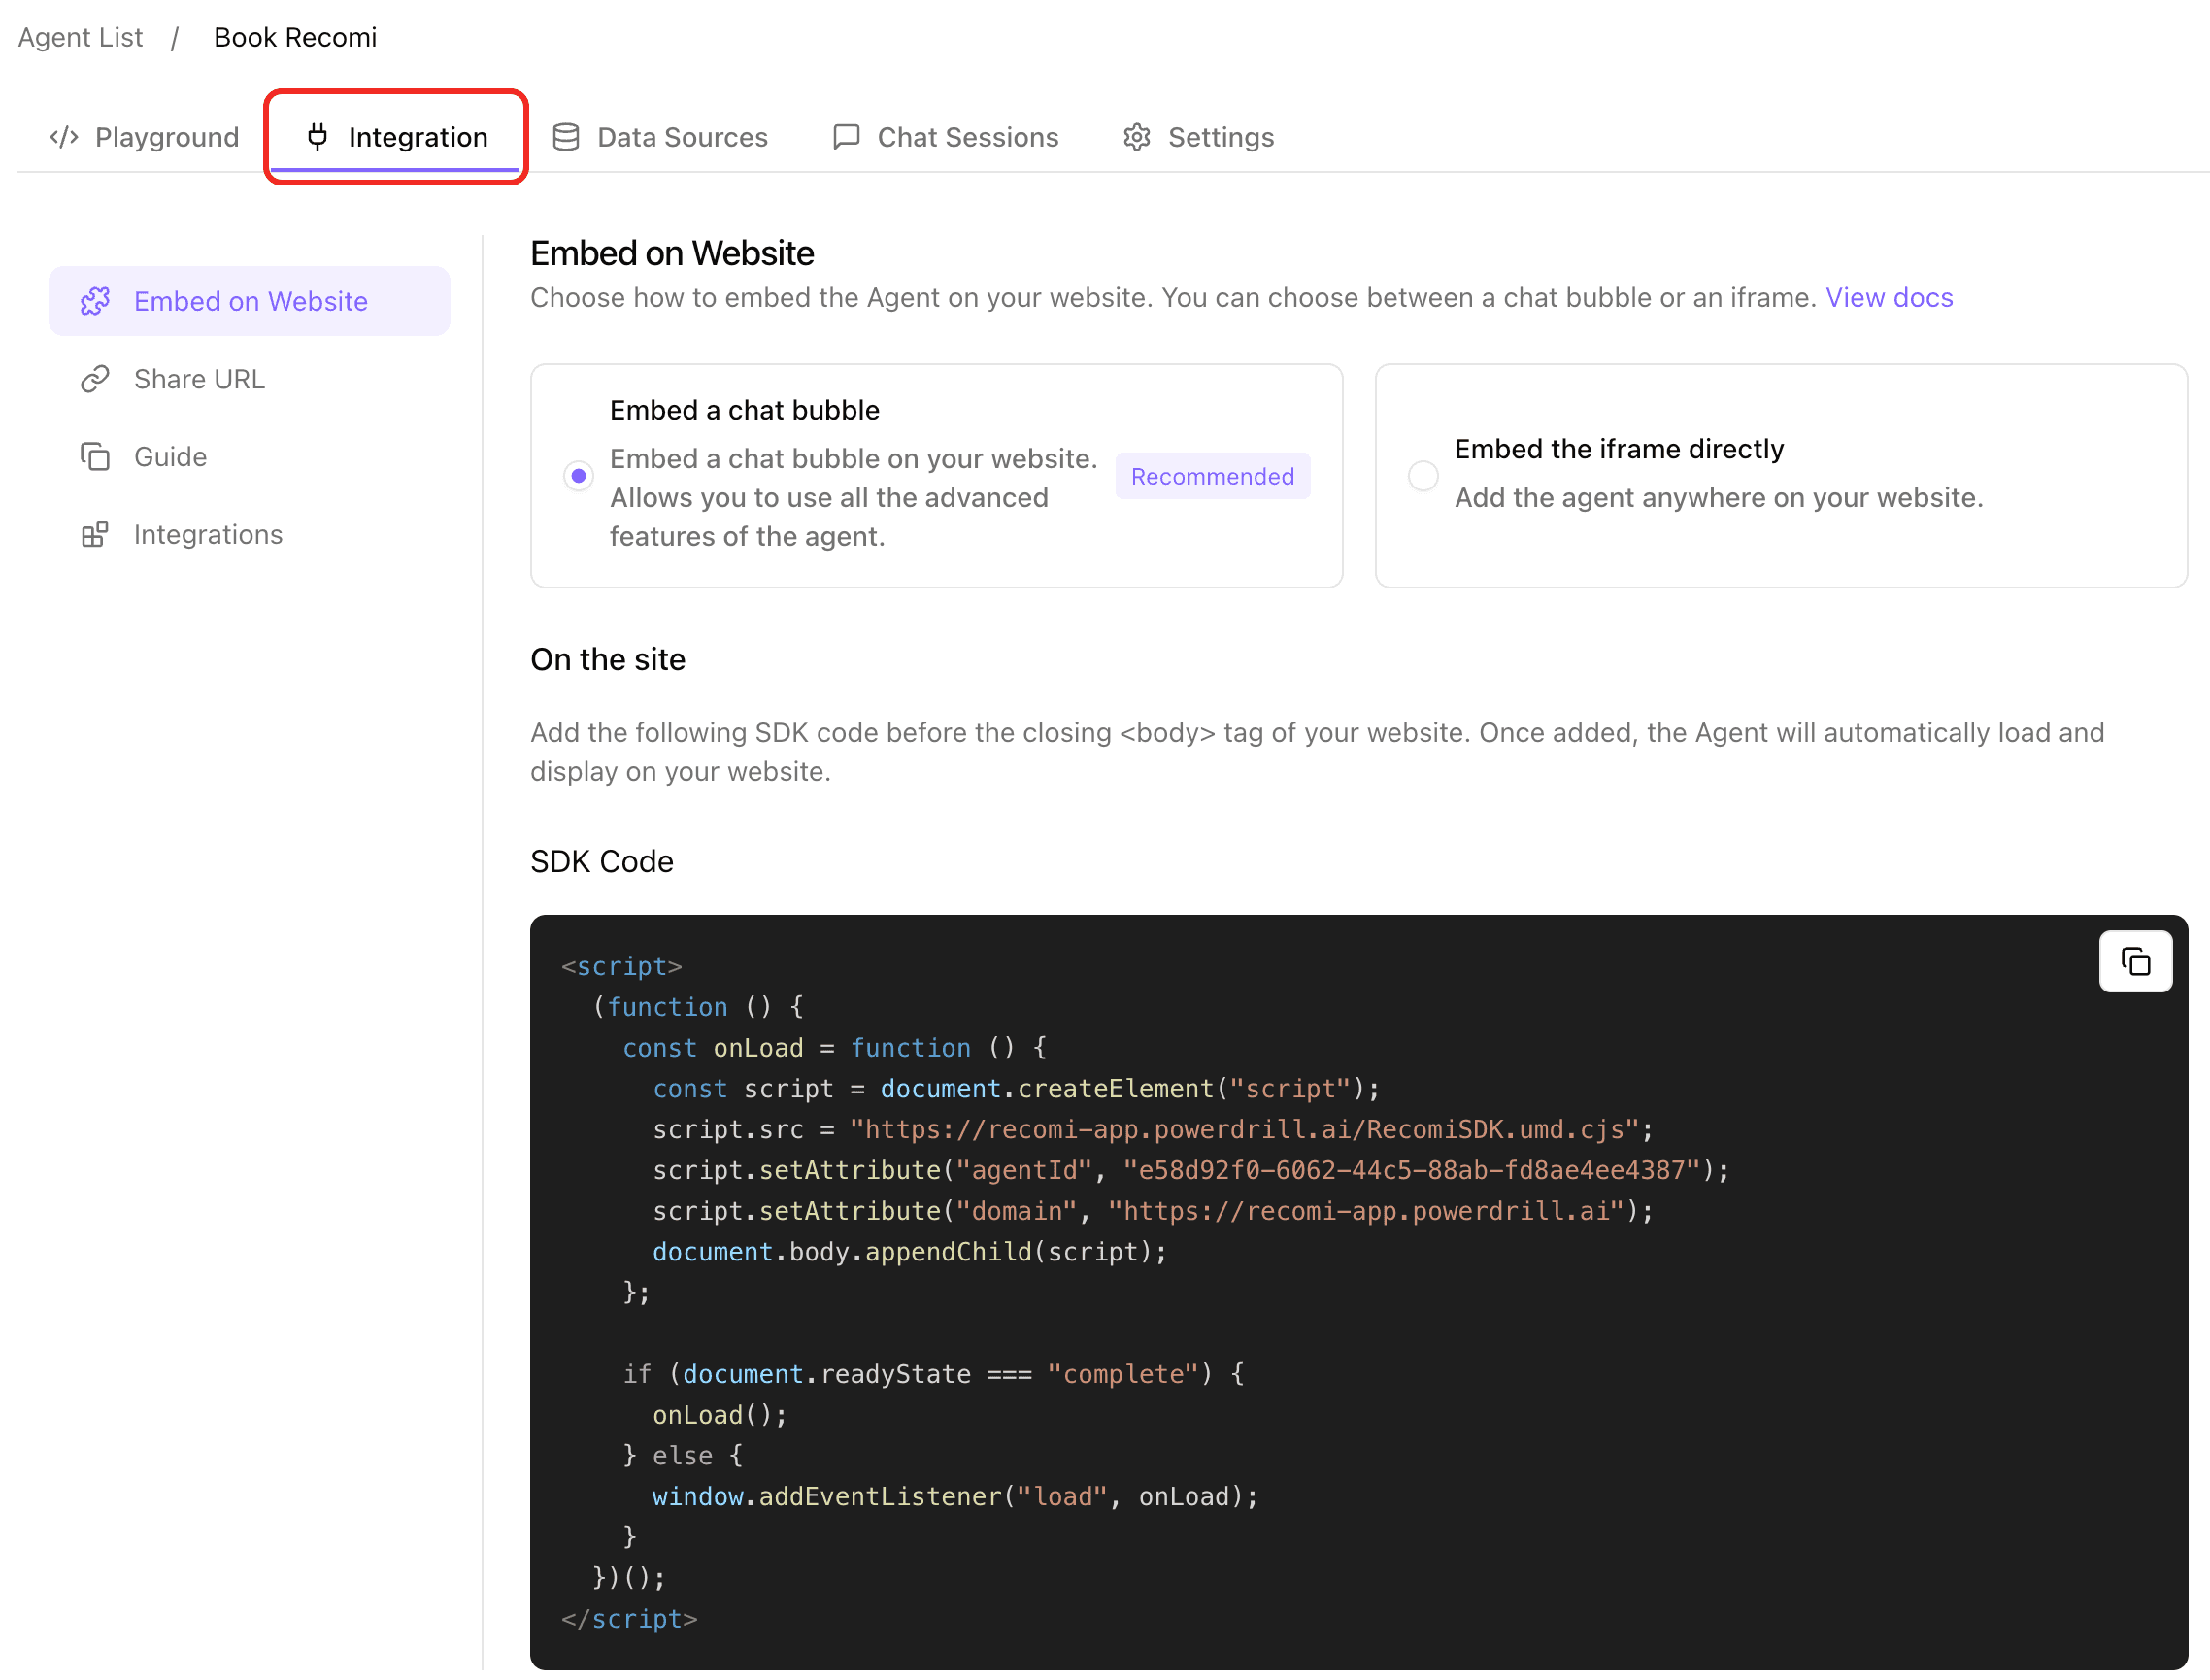The image size is (2210, 1680).
Task: Click the Integration plug icon
Action: [317, 137]
